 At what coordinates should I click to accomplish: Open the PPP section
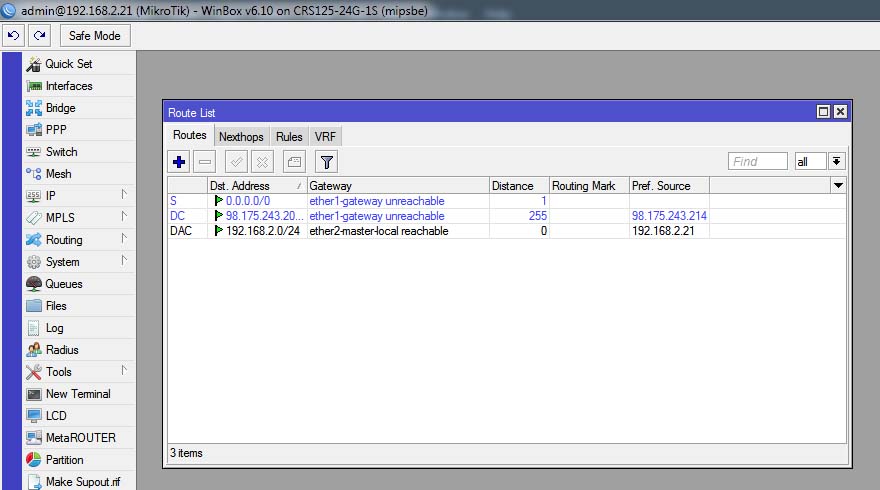[79, 130]
